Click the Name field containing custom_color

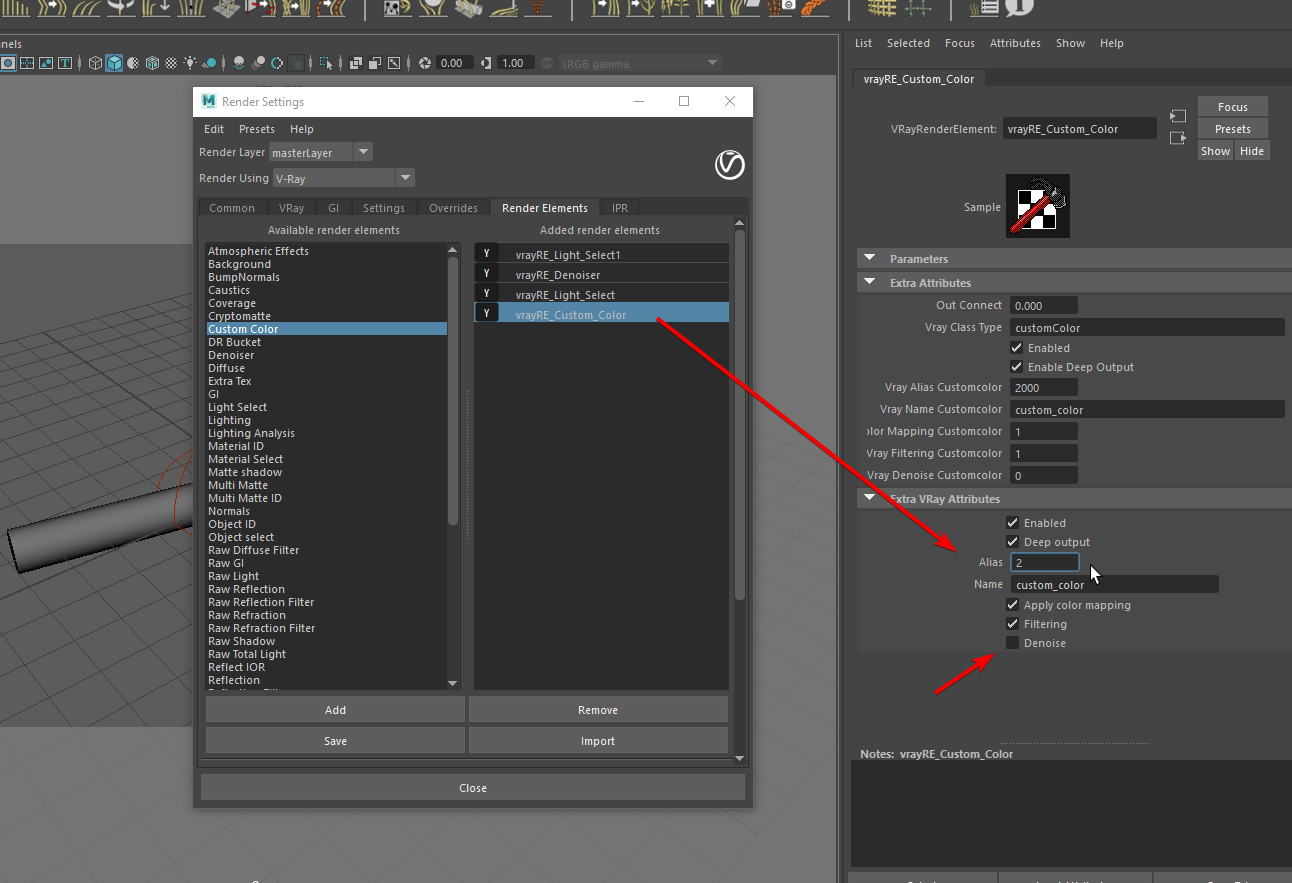[x=1115, y=585]
